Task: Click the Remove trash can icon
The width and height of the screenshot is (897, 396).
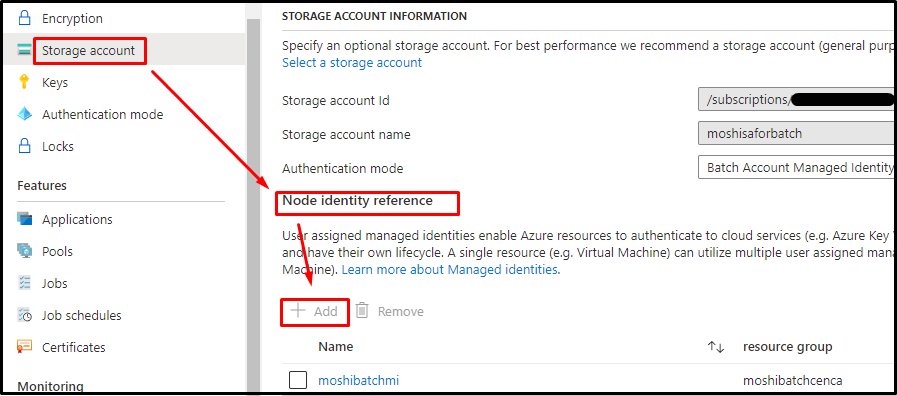Action: point(362,311)
